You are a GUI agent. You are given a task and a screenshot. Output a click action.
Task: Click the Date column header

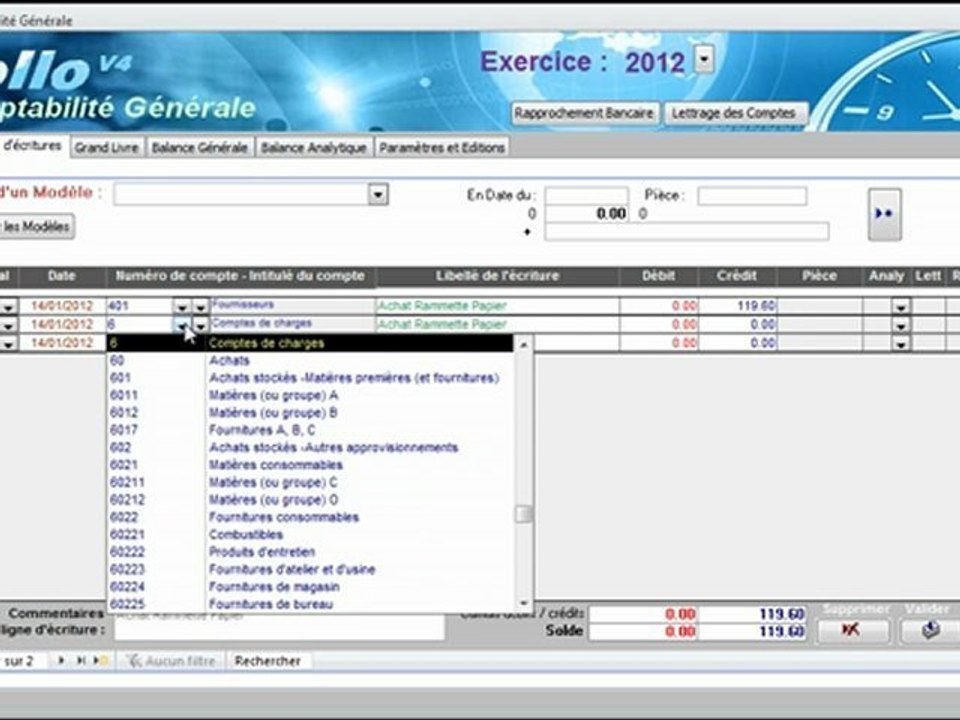[62, 276]
